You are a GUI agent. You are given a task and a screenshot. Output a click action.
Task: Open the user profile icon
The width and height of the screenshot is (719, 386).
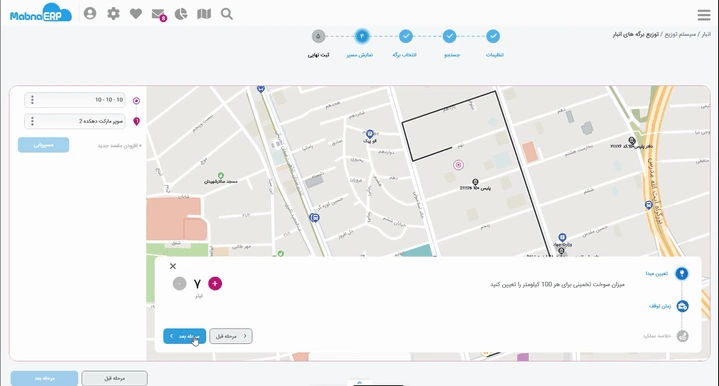pos(90,13)
